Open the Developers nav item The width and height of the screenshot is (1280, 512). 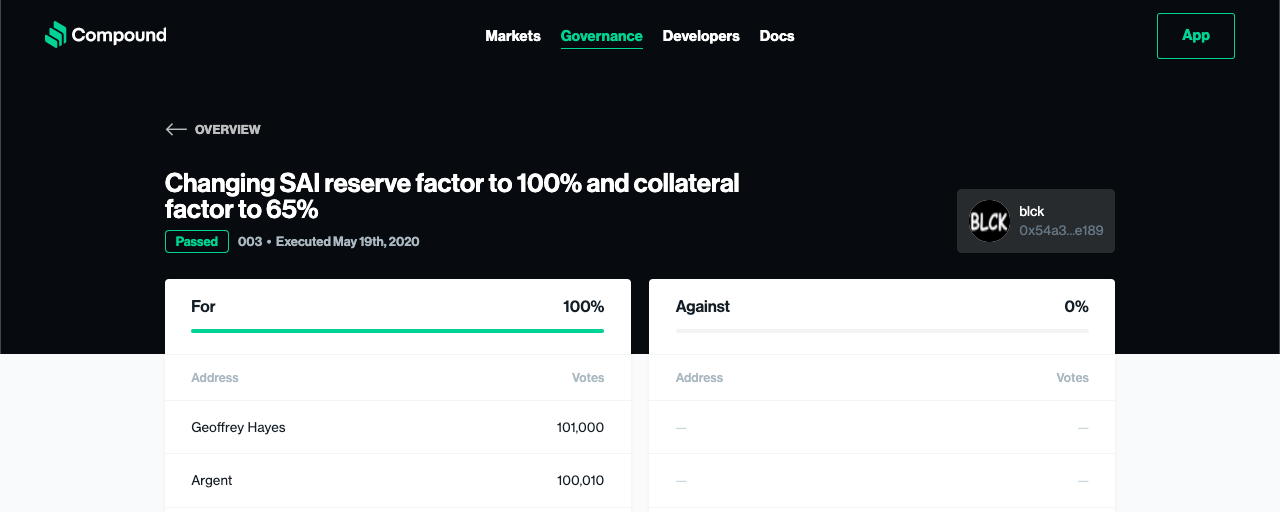[701, 36]
